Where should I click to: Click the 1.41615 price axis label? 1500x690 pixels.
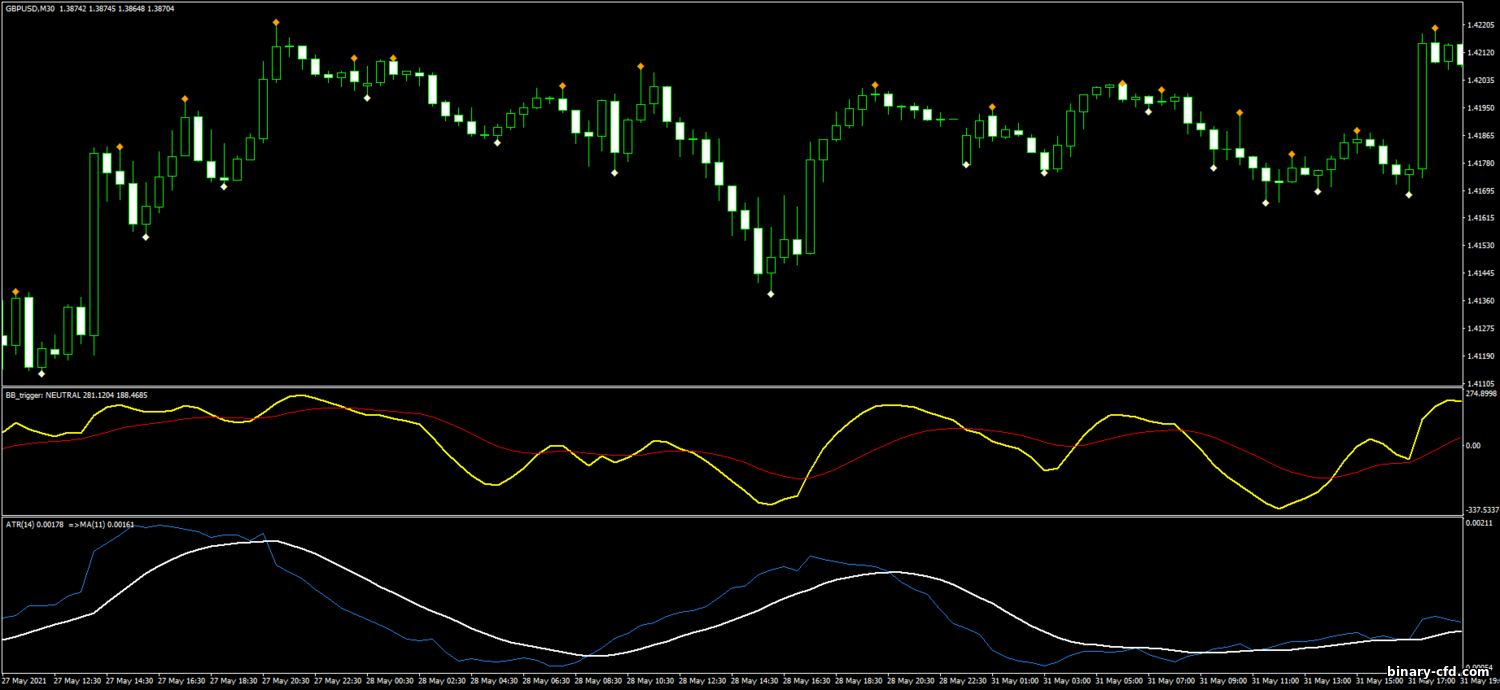[x=1482, y=218]
